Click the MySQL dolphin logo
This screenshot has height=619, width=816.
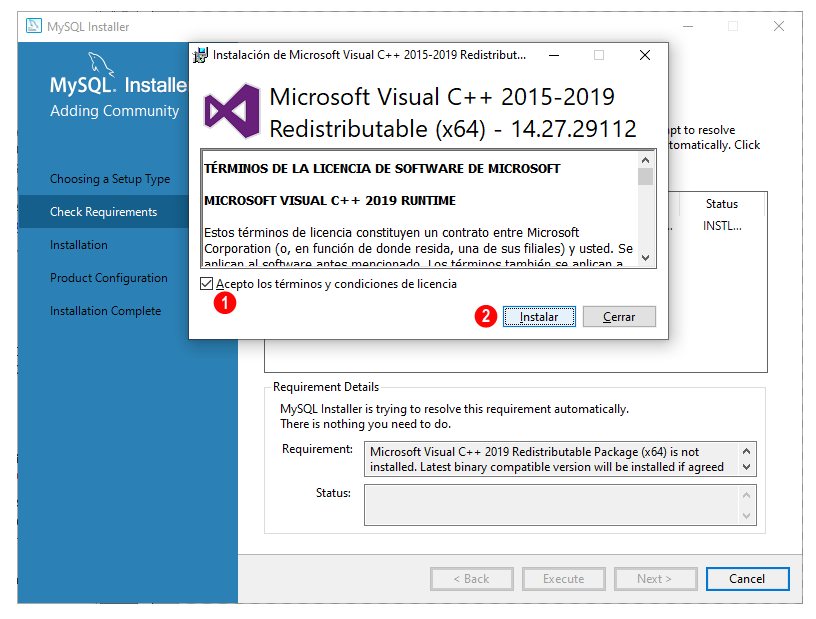[x=100, y=64]
